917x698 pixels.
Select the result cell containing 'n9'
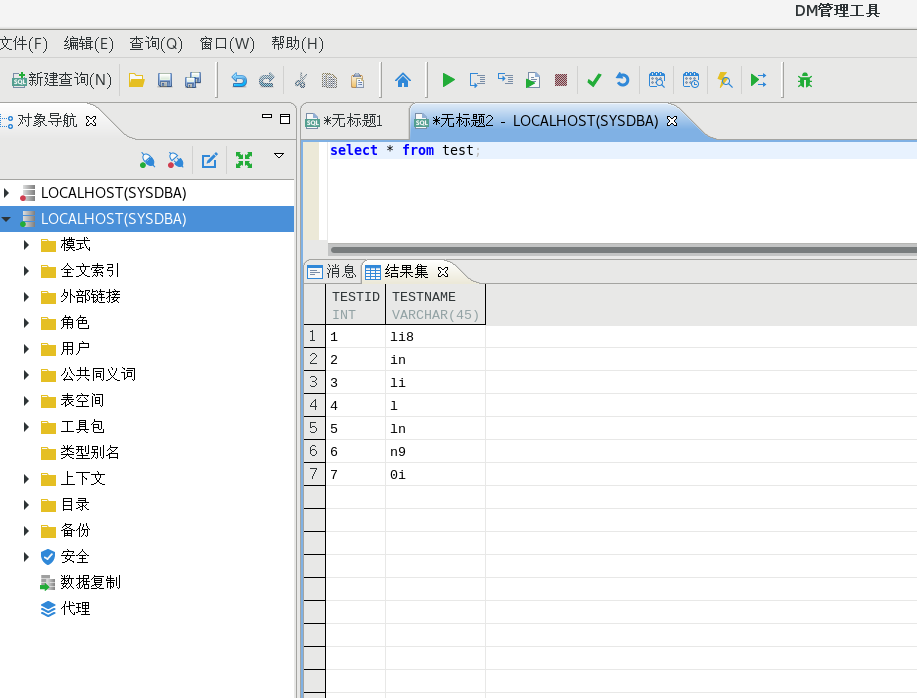pos(435,451)
